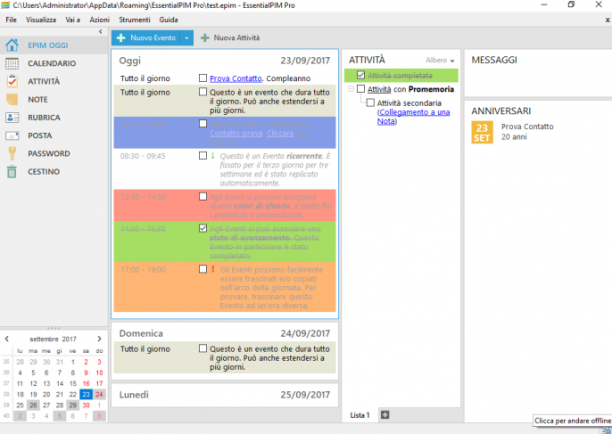Open the Vai a menu
Screen dimensions: 612x434
(x=73, y=20)
